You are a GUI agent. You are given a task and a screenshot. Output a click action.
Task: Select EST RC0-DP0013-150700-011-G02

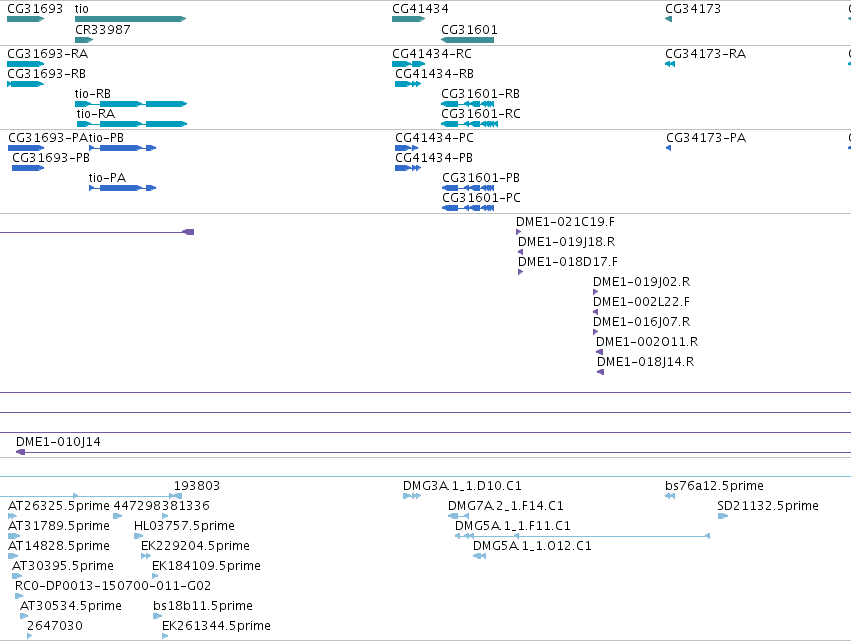pyautogui.click(x=19, y=596)
